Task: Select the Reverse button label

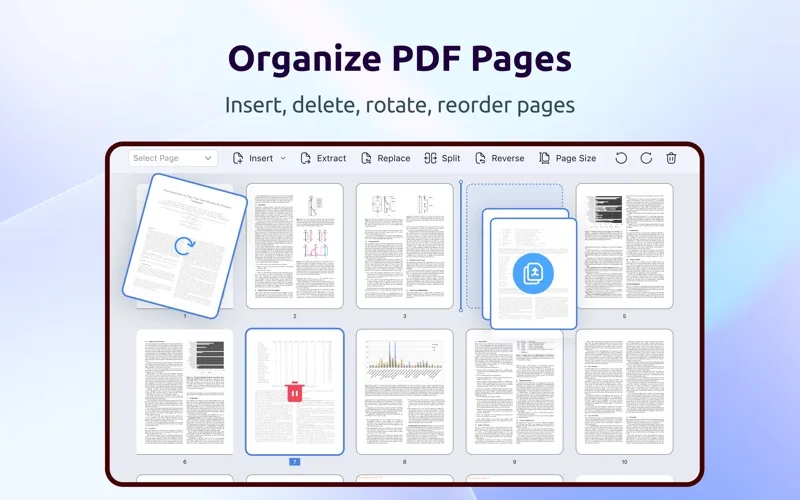Action: pyautogui.click(x=508, y=158)
